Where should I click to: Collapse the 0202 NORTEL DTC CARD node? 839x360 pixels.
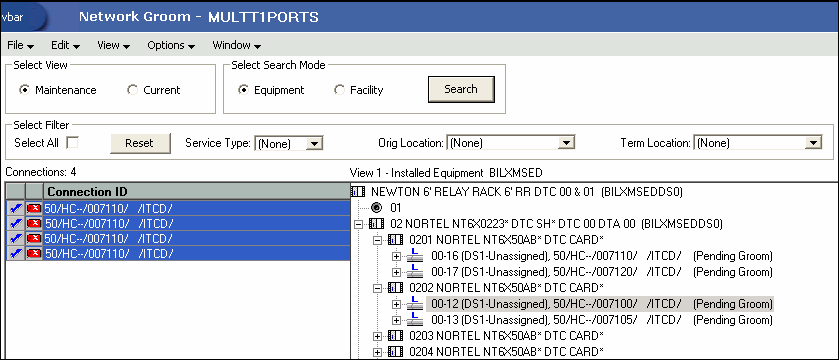click(377, 288)
